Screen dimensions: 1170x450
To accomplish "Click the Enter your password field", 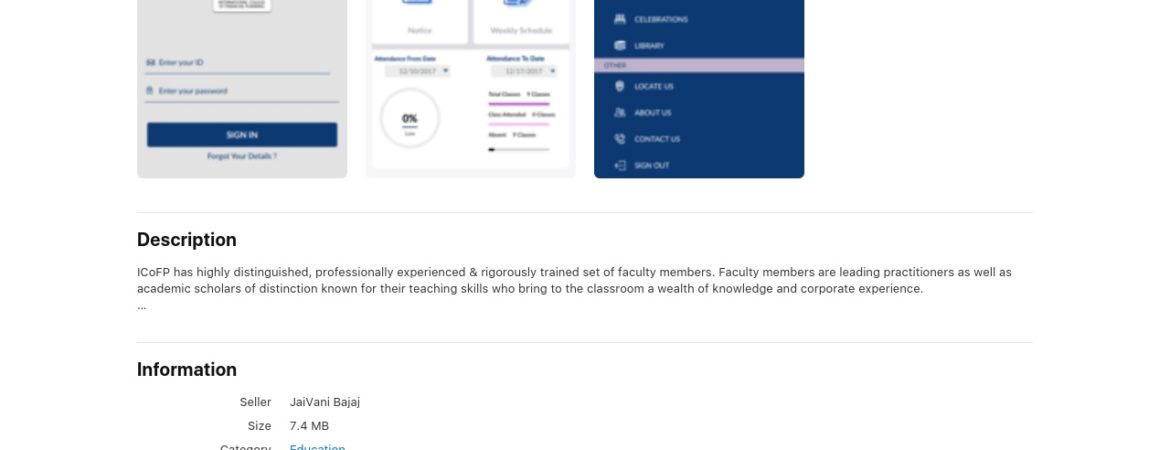I will (x=242, y=92).
